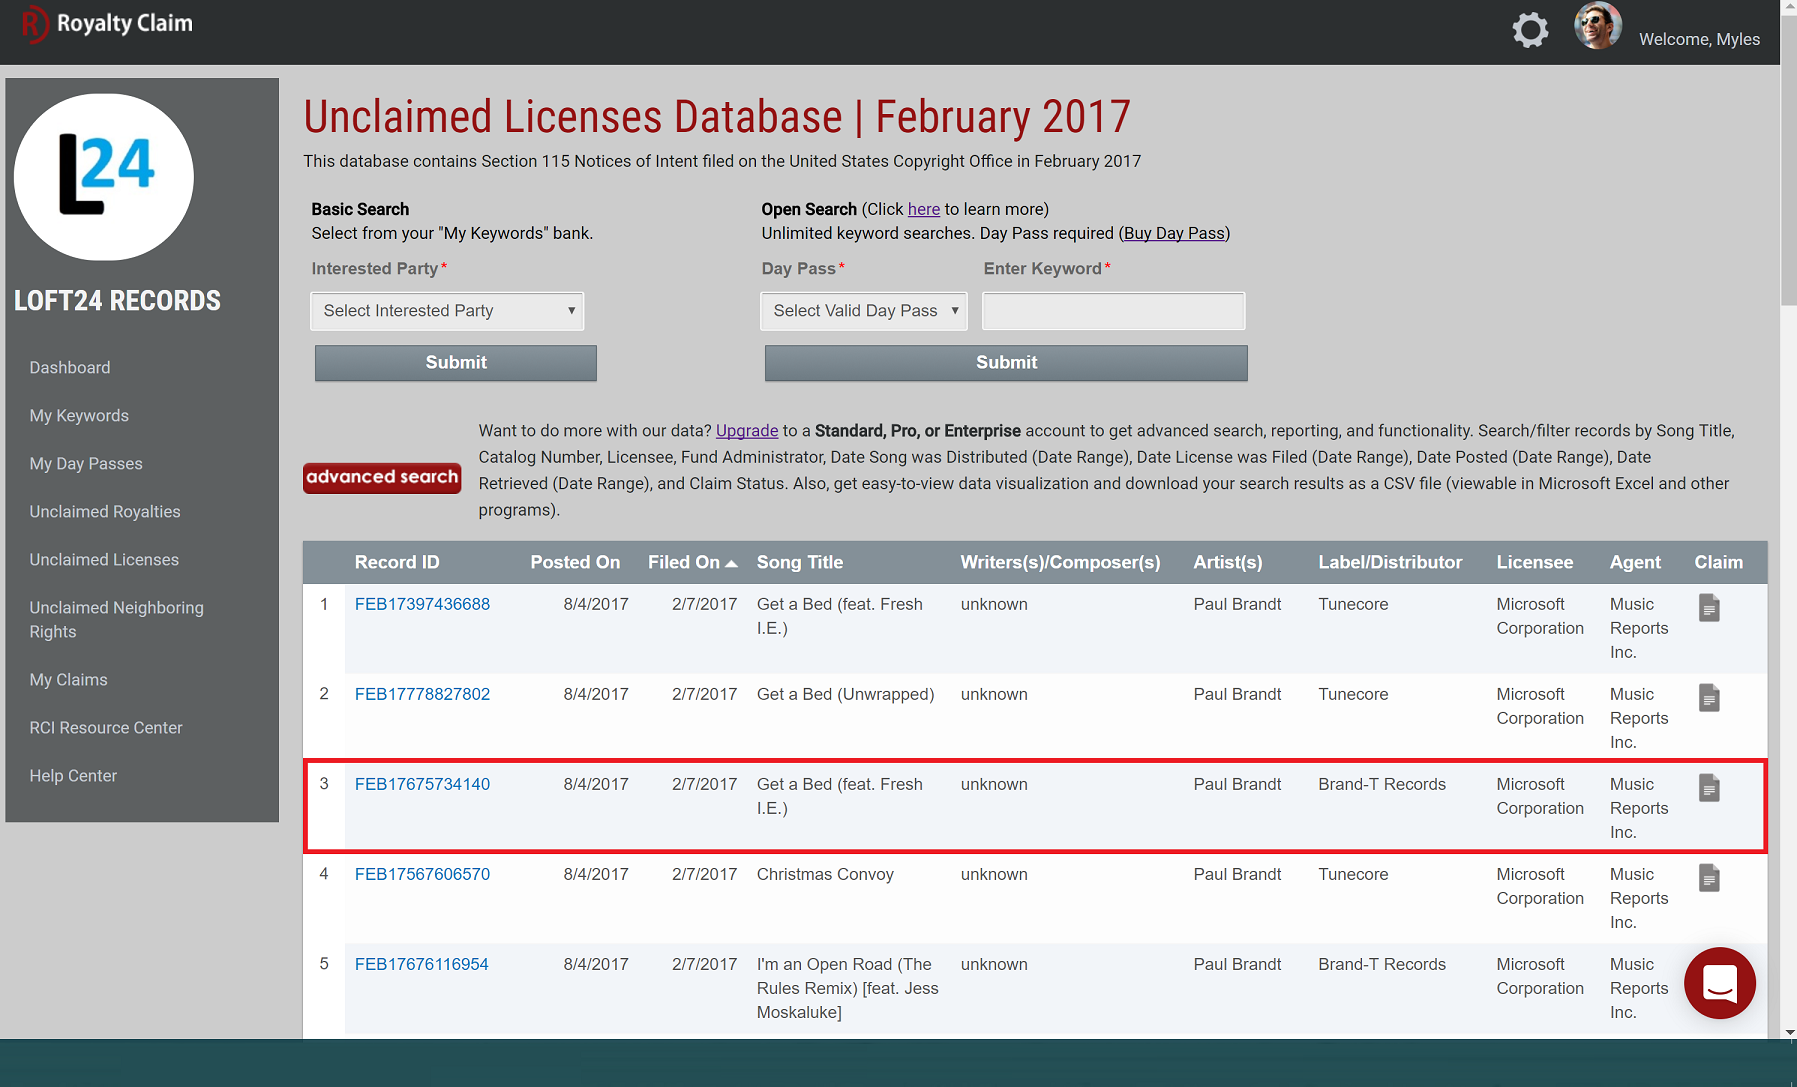Image resolution: width=1797 pixels, height=1087 pixels.
Task: Sort table by the Posted On header
Action: pos(575,562)
